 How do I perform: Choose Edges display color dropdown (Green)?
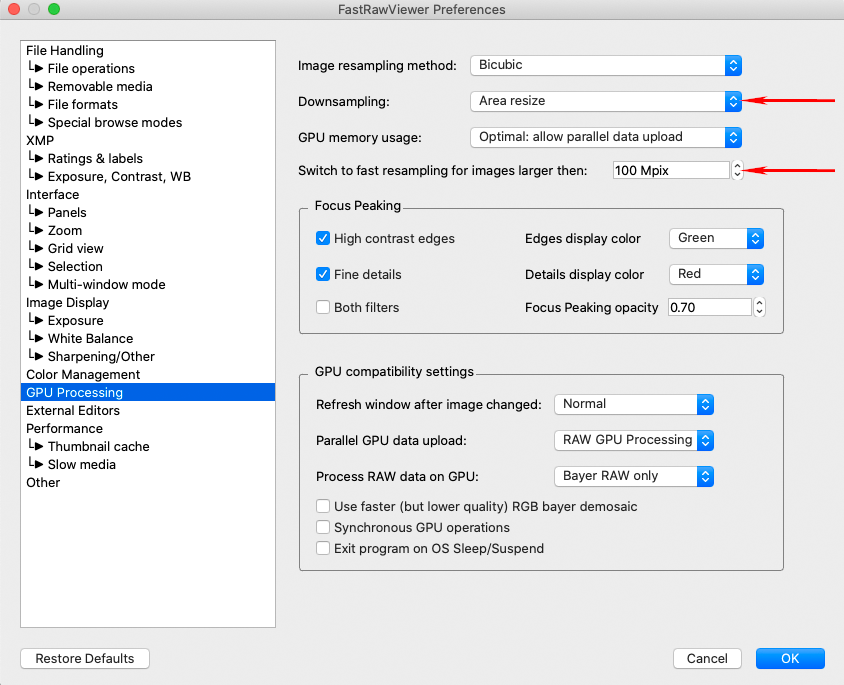coord(716,239)
